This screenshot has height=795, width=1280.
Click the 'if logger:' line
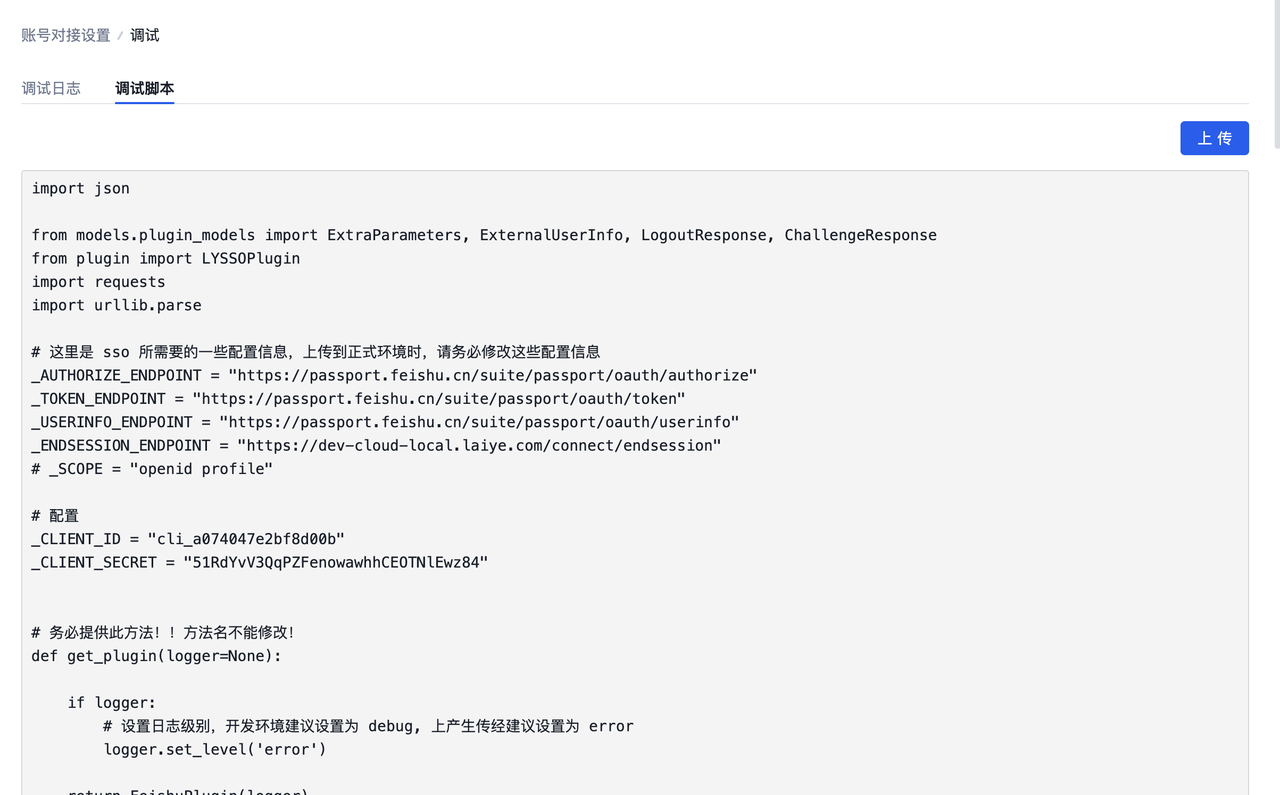pyautogui.click(x=112, y=702)
